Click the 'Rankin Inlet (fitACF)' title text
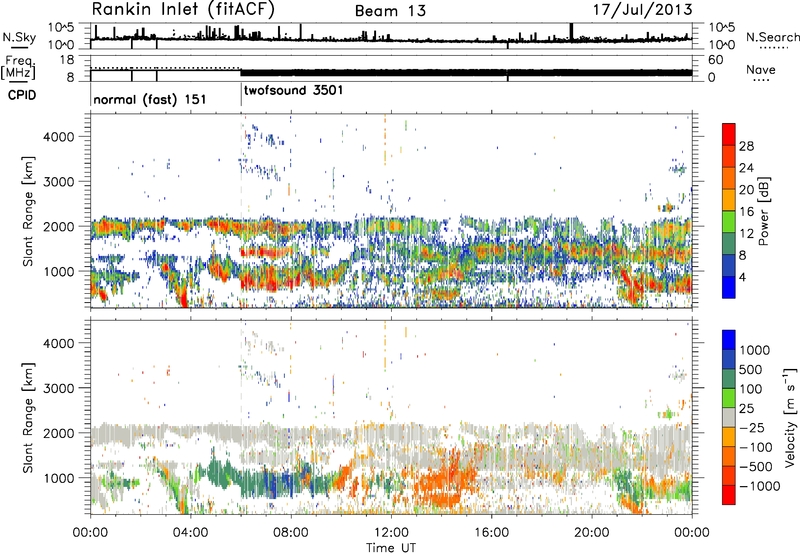This screenshot has height=554, width=800. [183, 9]
